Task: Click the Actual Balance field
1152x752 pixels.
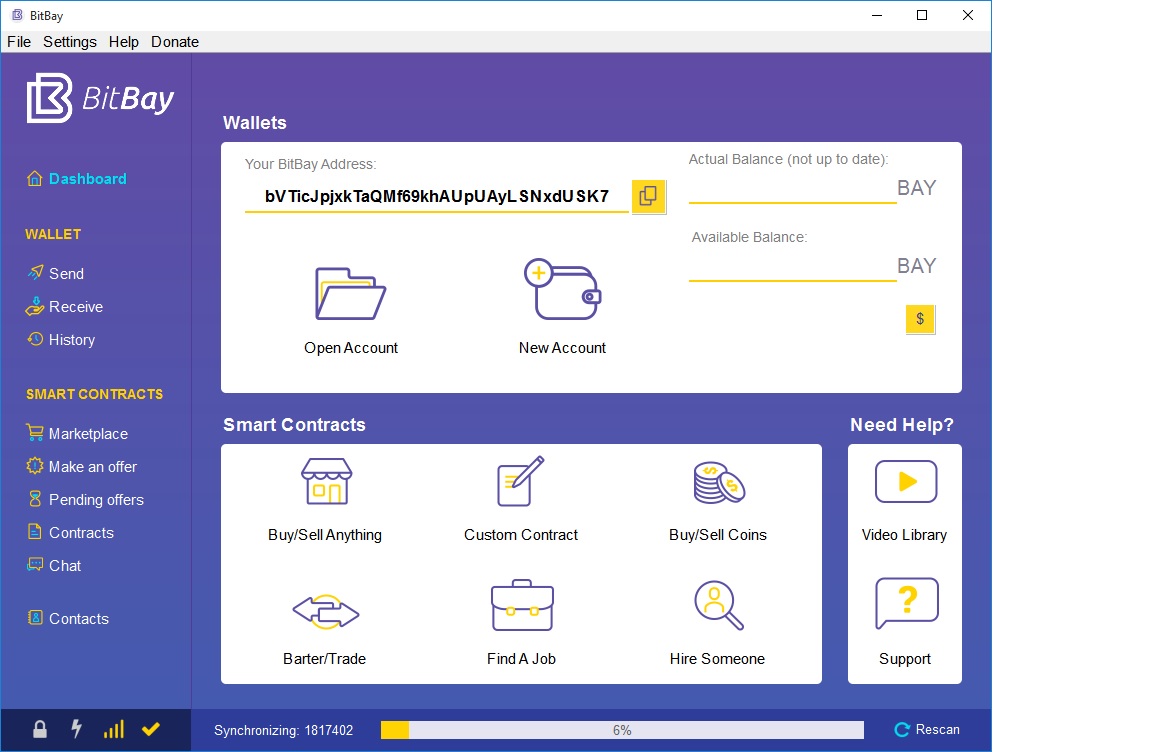Action: click(x=792, y=188)
